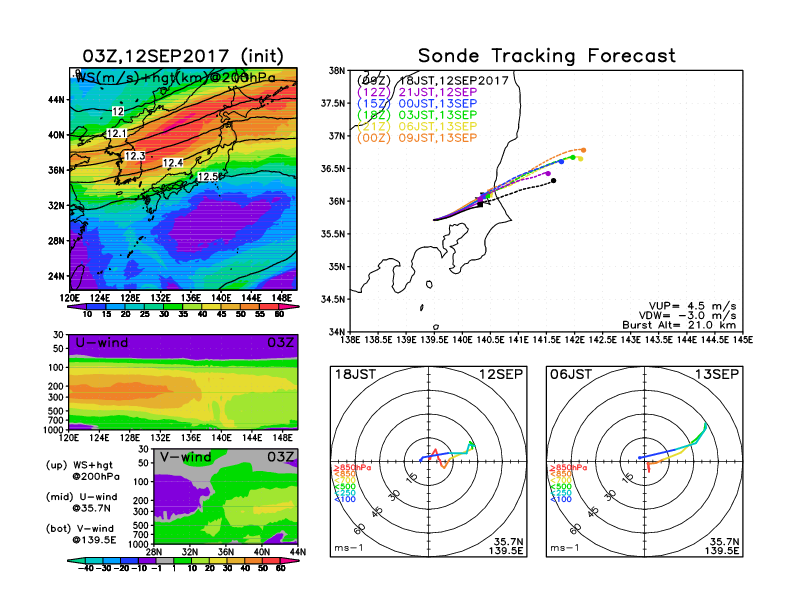Pick the grey swatch between -1 and 1
The image size is (792, 612).
(x=164, y=560)
